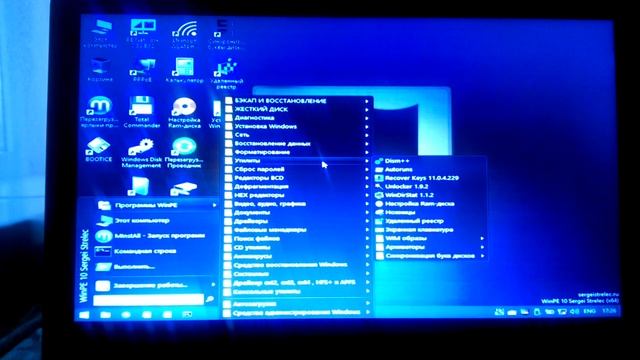Open the Форматирование category
Screen dimensions: 640x360
coord(298,152)
